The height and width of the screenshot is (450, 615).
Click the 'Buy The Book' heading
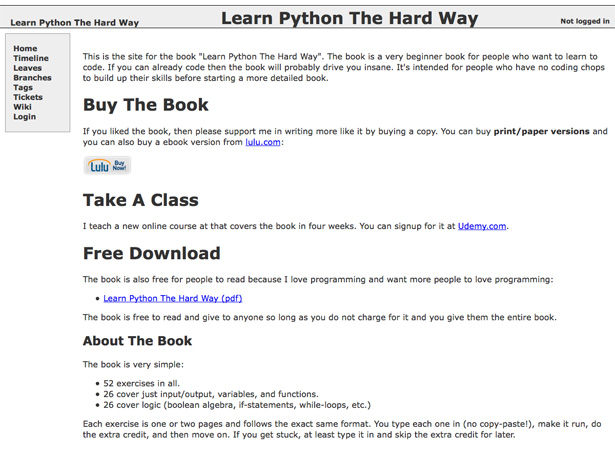[146, 105]
